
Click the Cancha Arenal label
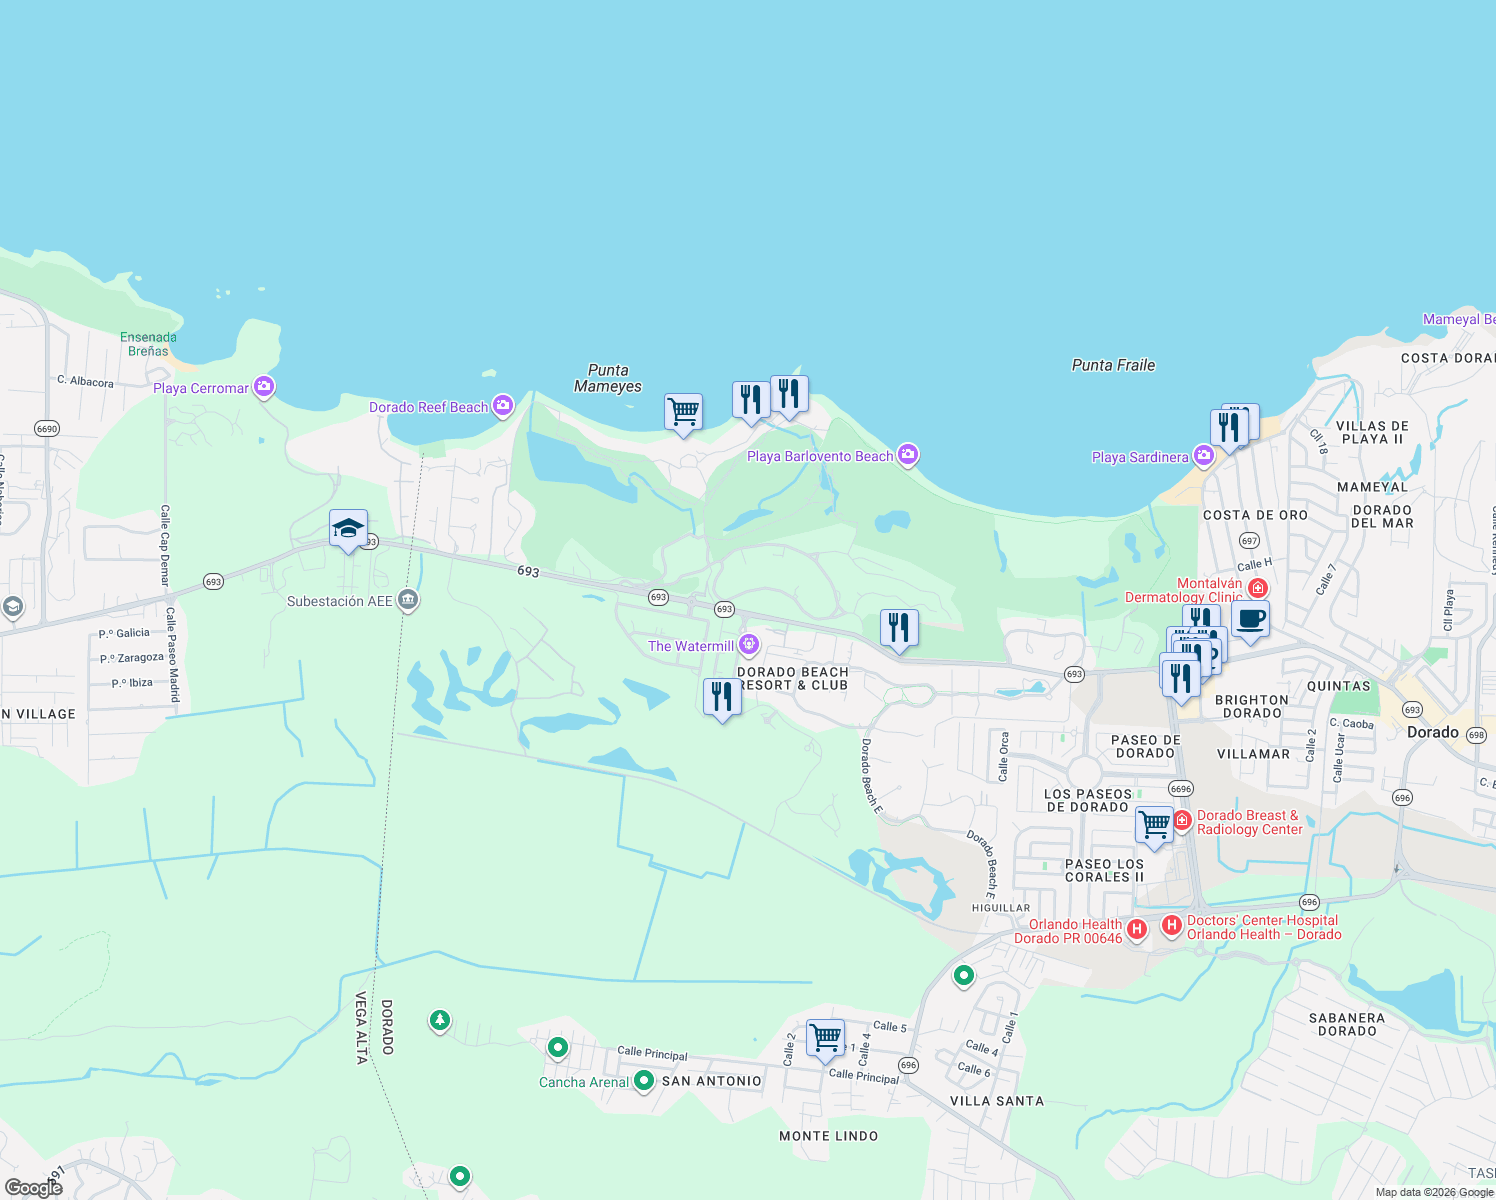click(584, 1082)
